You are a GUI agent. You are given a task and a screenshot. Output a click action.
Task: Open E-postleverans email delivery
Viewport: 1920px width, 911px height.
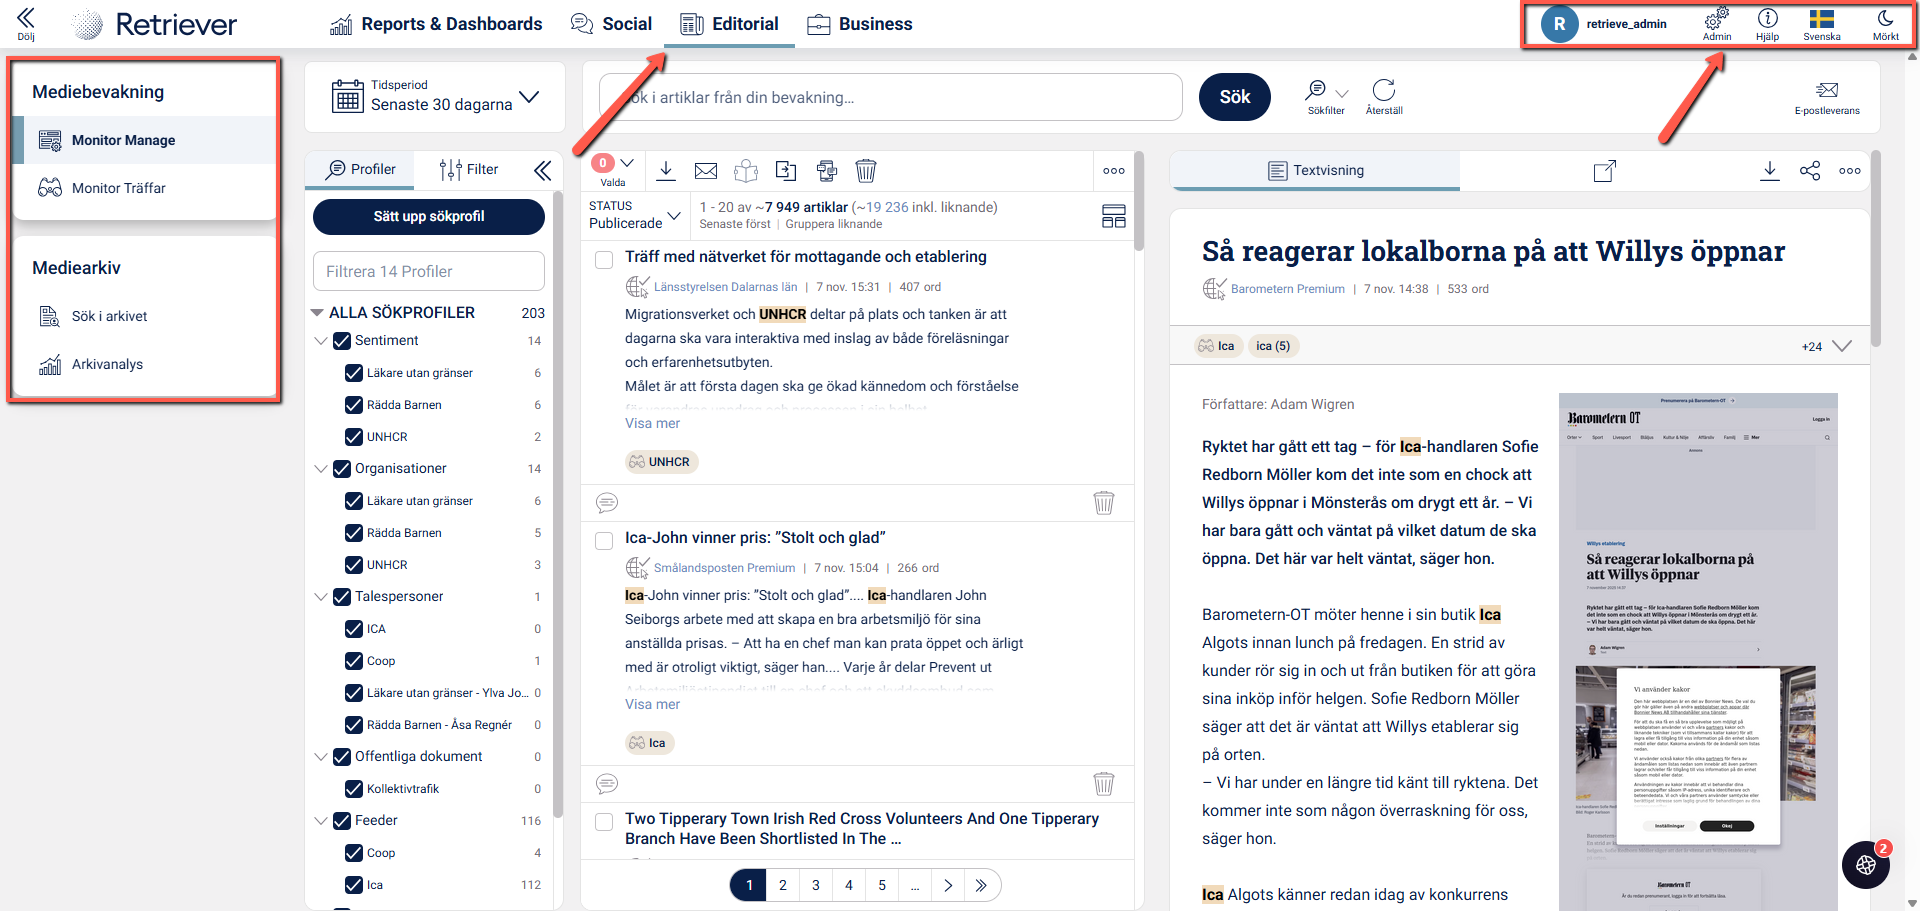point(1827,97)
